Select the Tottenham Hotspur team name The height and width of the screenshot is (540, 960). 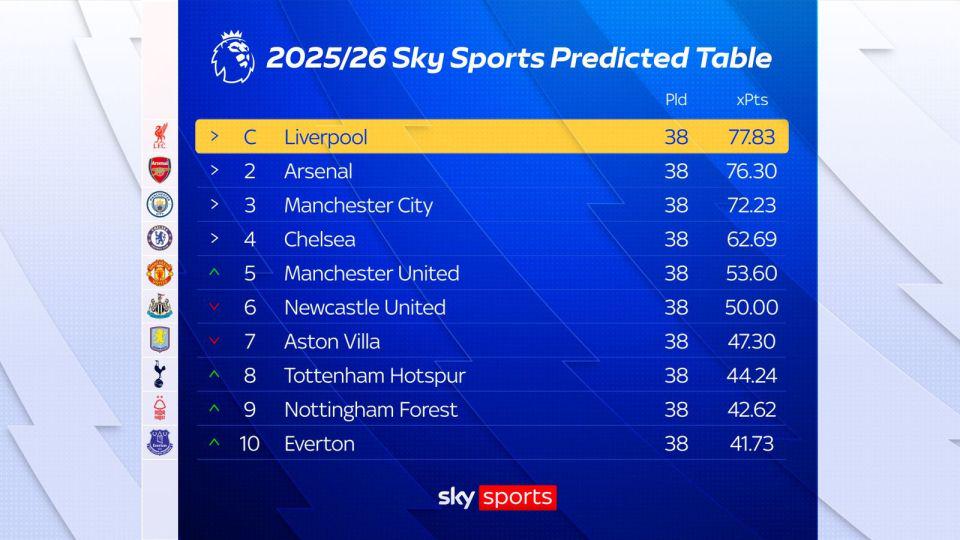pos(374,376)
